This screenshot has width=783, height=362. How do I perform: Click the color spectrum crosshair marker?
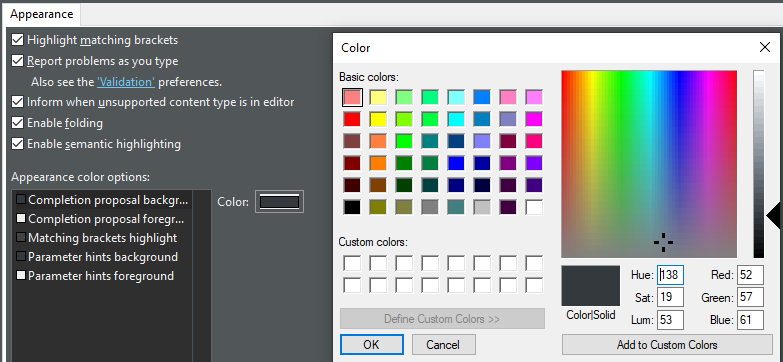(x=663, y=242)
